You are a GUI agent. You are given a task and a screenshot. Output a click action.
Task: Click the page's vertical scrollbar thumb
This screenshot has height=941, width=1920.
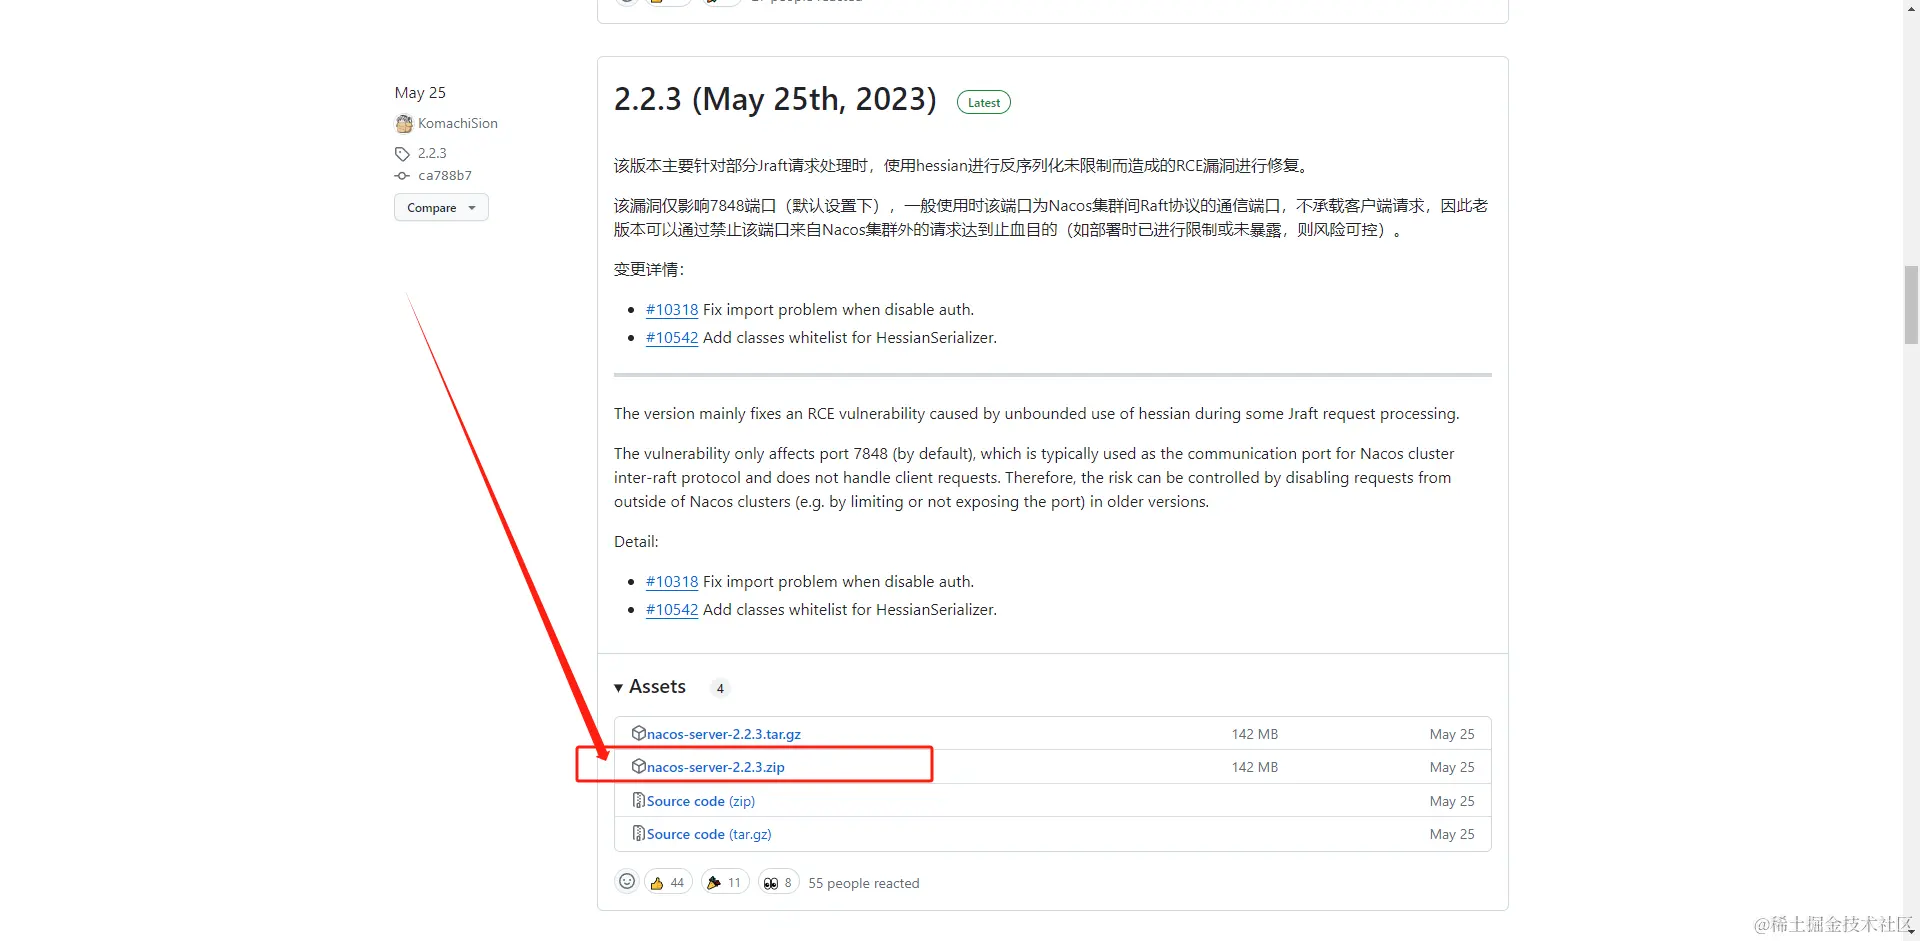1911,305
